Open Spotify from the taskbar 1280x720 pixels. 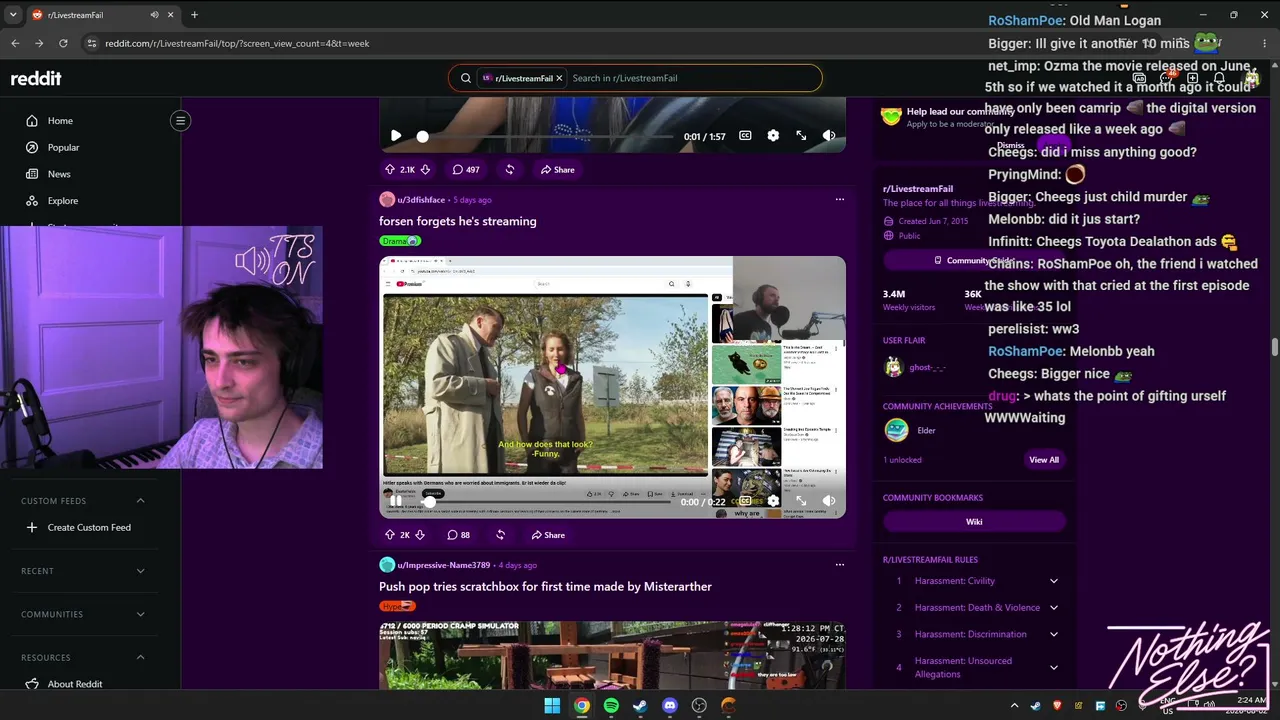click(x=611, y=706)
